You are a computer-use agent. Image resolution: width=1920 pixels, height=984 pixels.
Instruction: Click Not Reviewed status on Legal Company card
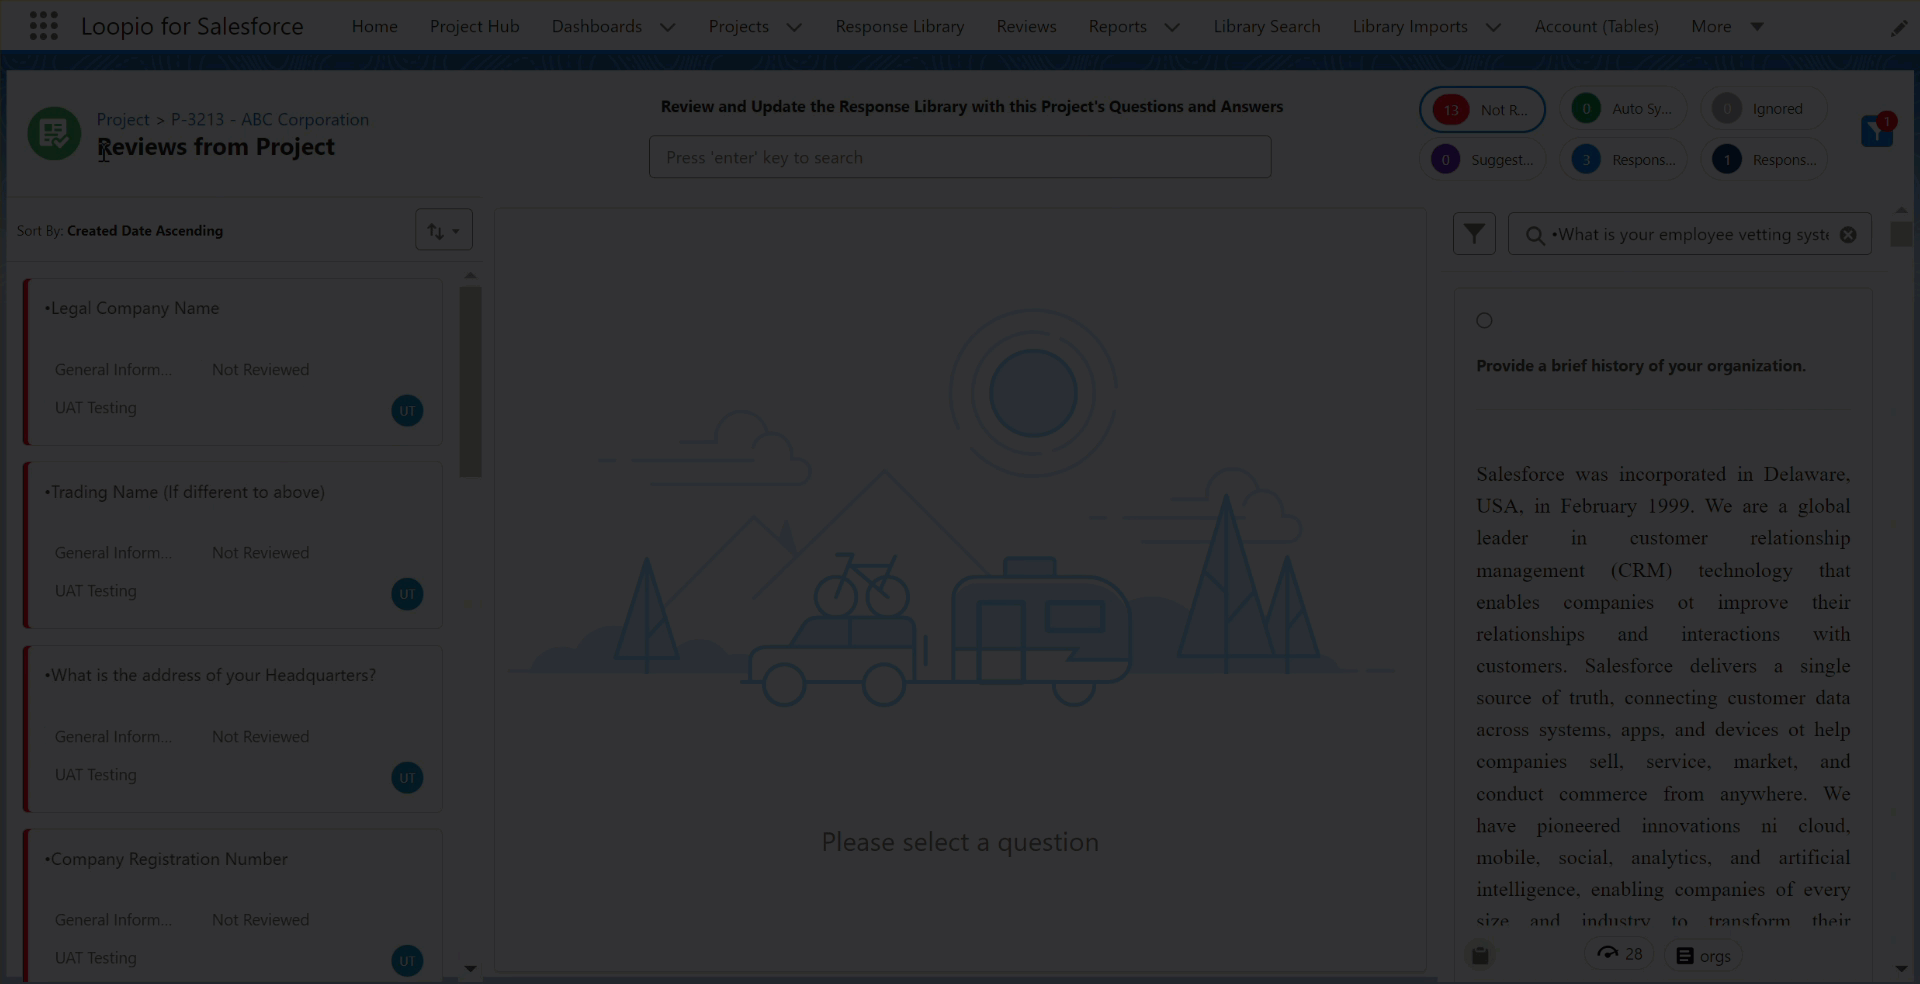[260, 369]
